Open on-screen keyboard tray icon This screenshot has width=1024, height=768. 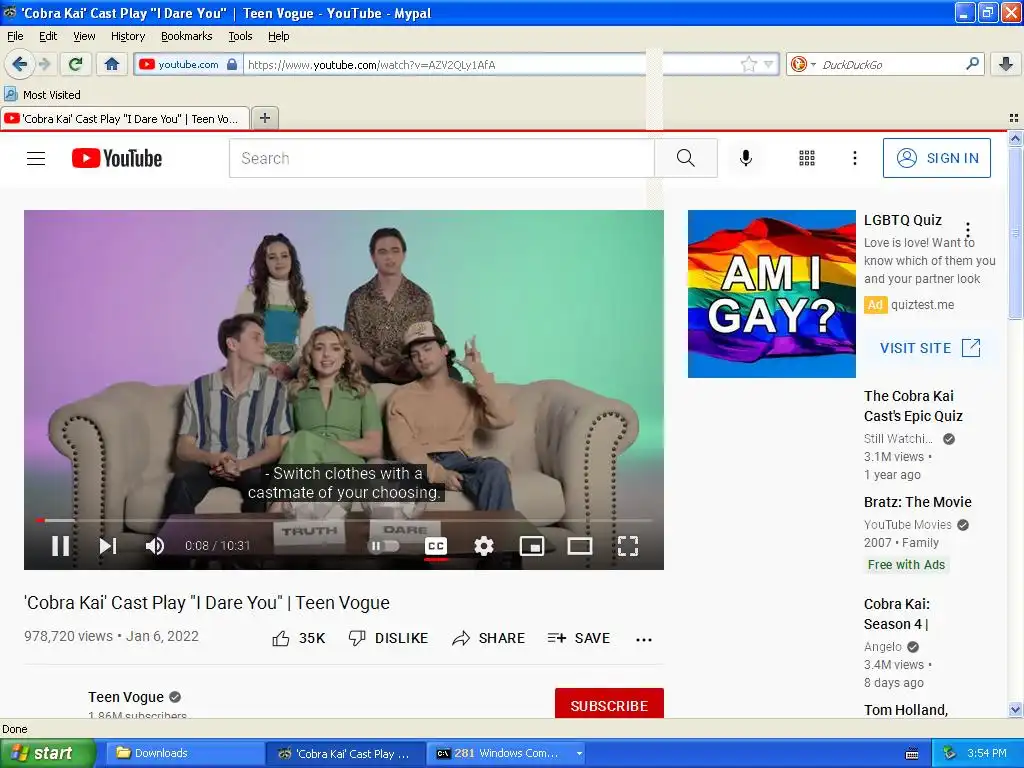coord(912,754)
